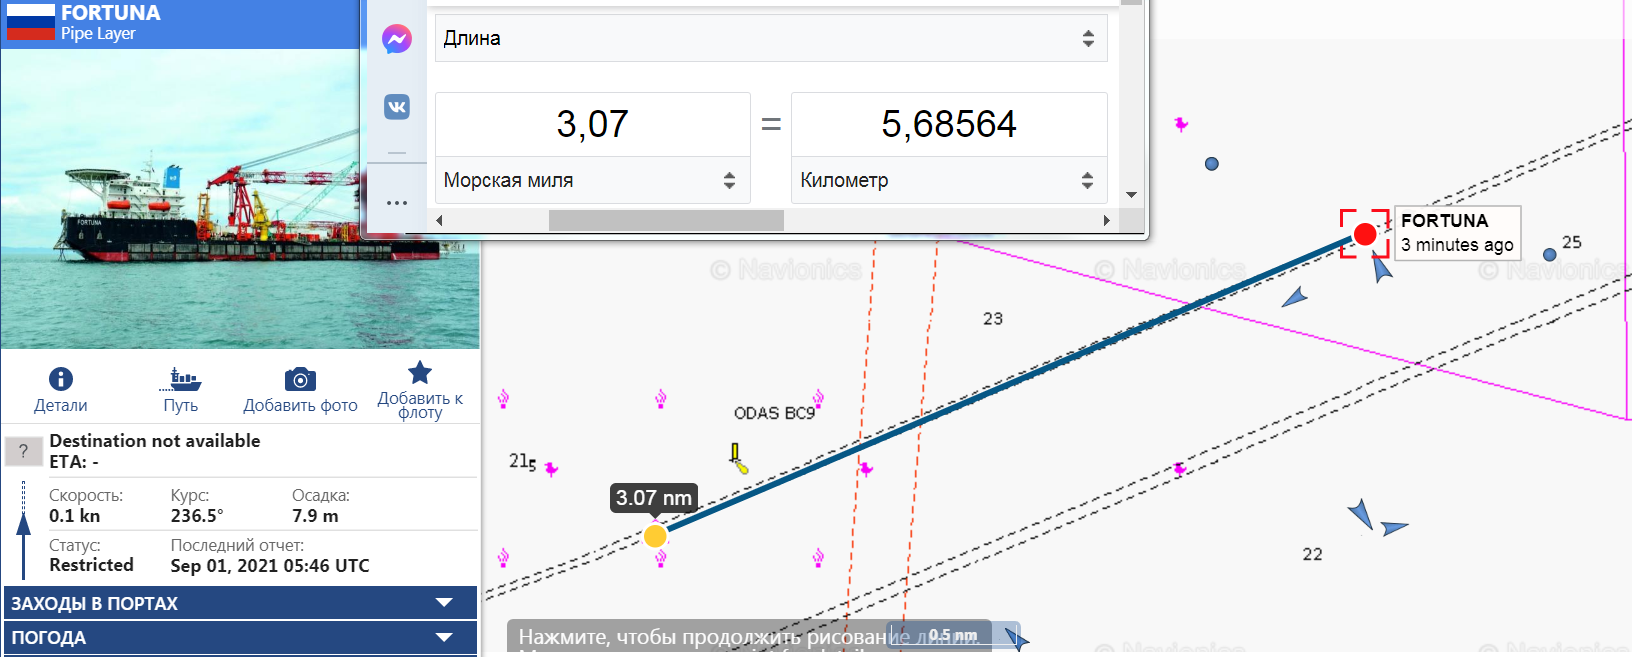This screenshot has height=657, width=1632.
Task: Open the three-dots more options icon
Action: [397, 203]
